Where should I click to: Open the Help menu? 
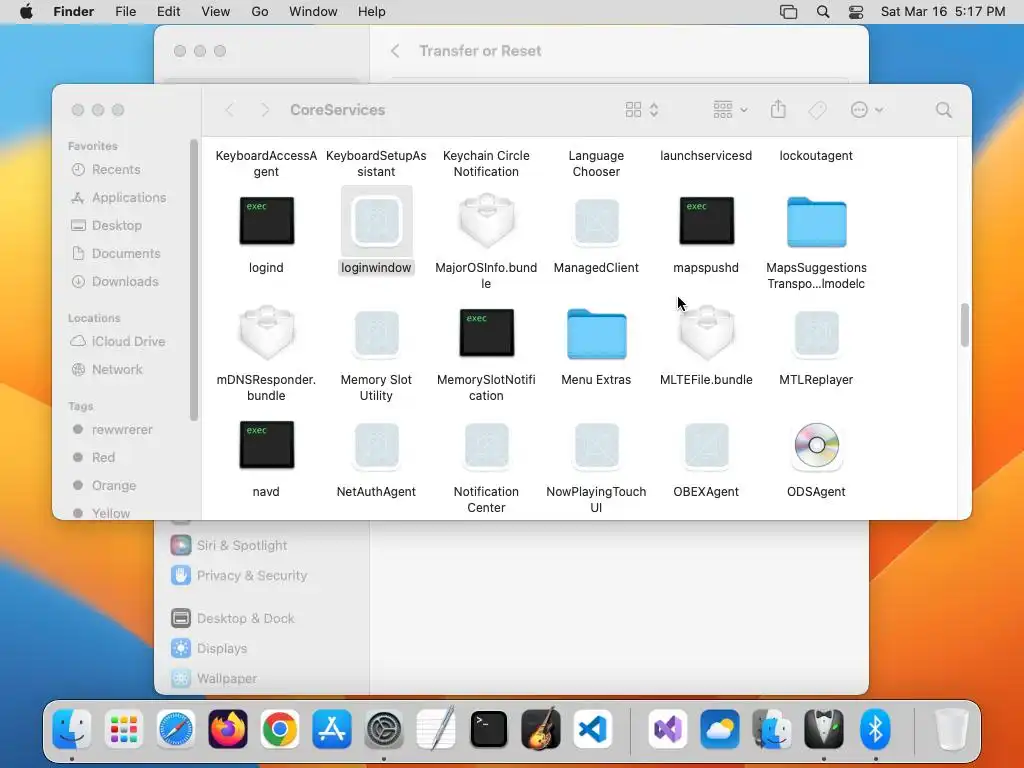pos(372,12)
